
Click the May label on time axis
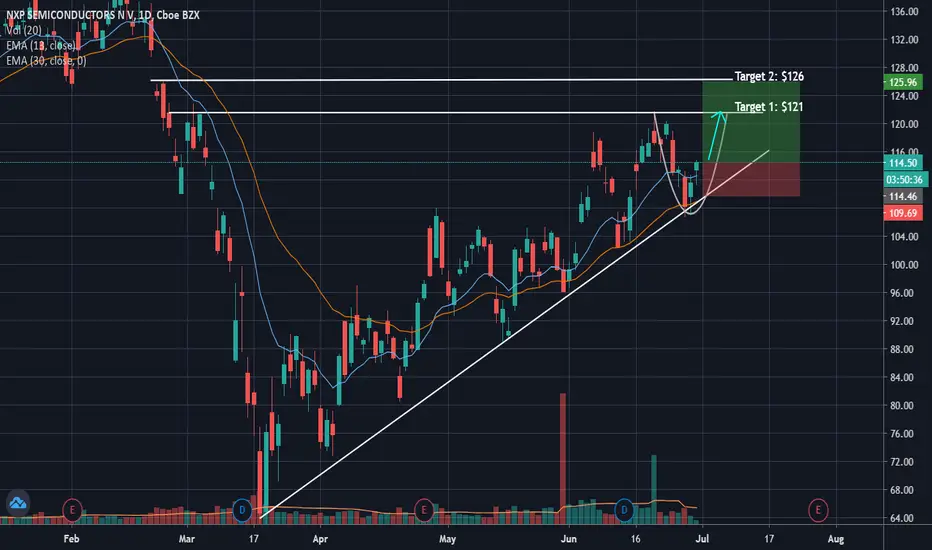click(448, 539)
